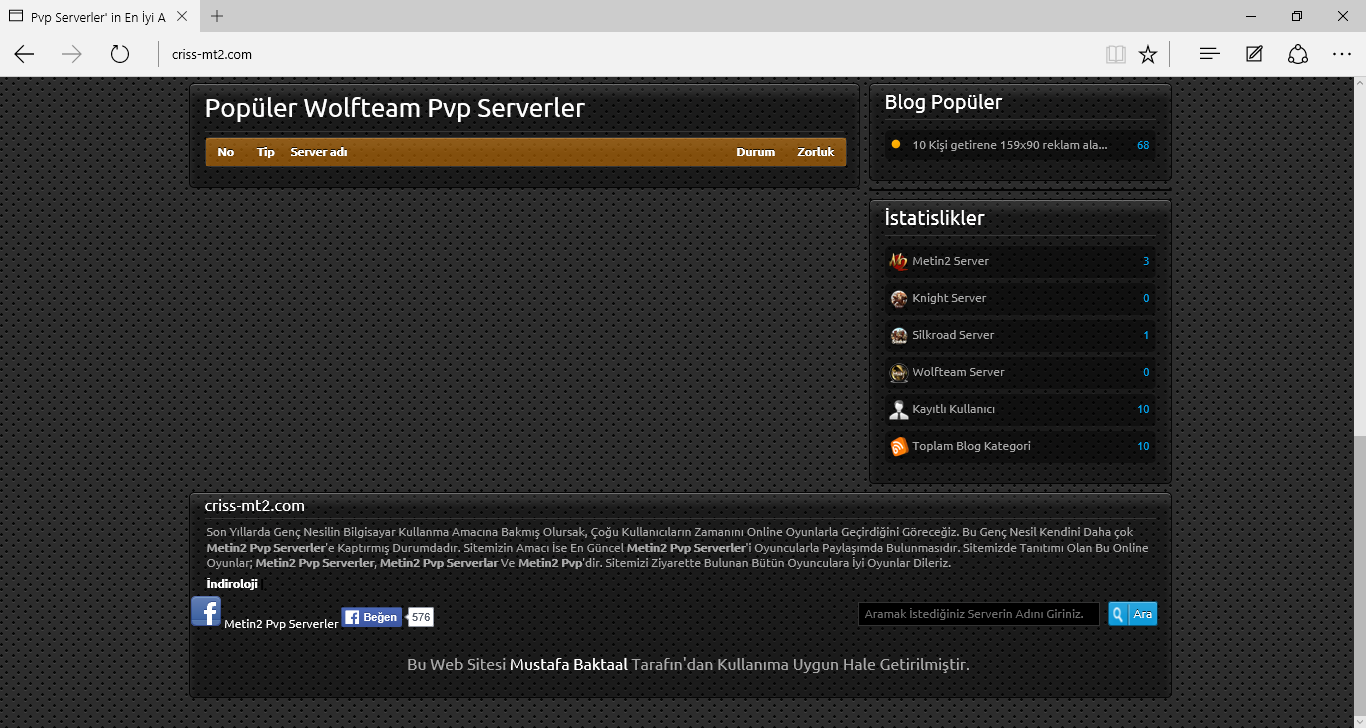Click the Toplam Blog Kategori label
Image resolution: width=1366 pixels, height=728 pixels.
971,446
